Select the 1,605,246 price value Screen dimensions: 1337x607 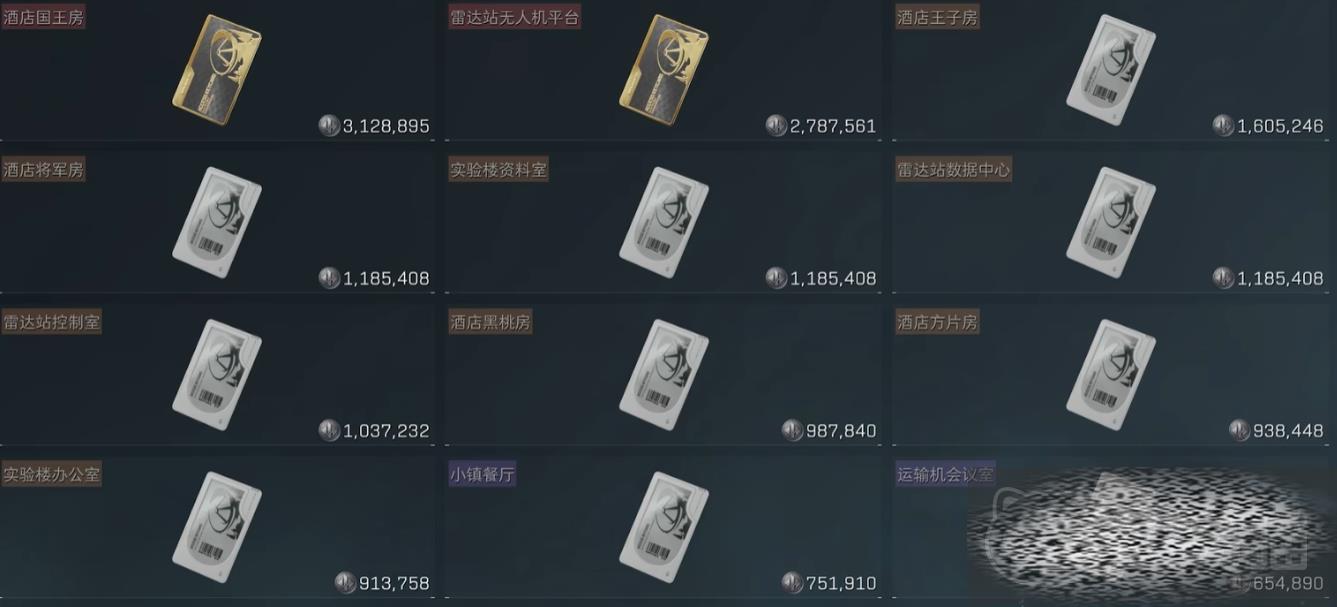pyautogui.click(x=1280, y=126)
